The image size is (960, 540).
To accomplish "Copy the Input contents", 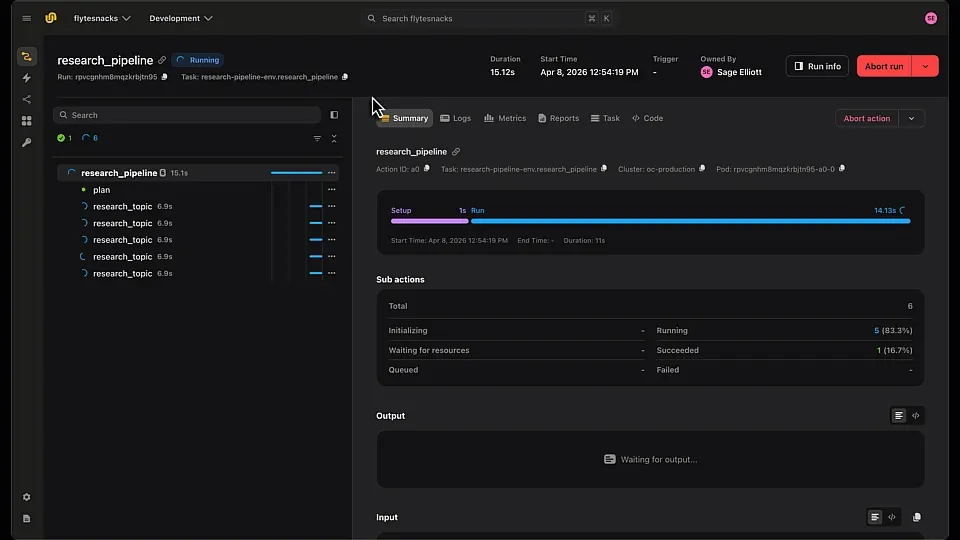I will (917, 517).
